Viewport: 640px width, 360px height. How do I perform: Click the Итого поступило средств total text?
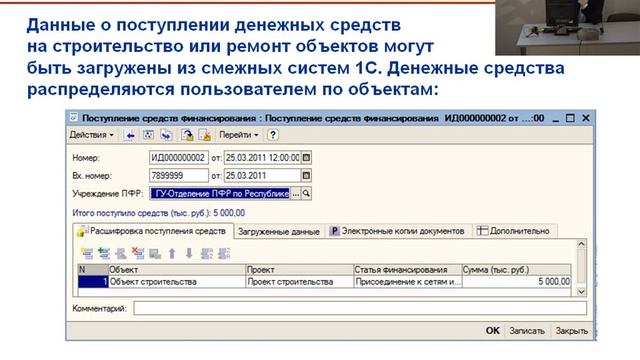point(159,213)
